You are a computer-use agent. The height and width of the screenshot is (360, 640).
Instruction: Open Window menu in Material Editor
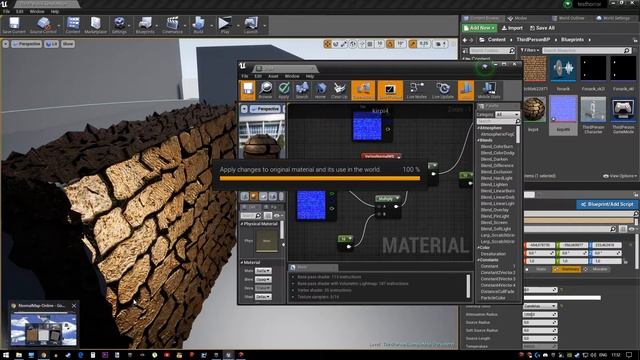point(292,76)
